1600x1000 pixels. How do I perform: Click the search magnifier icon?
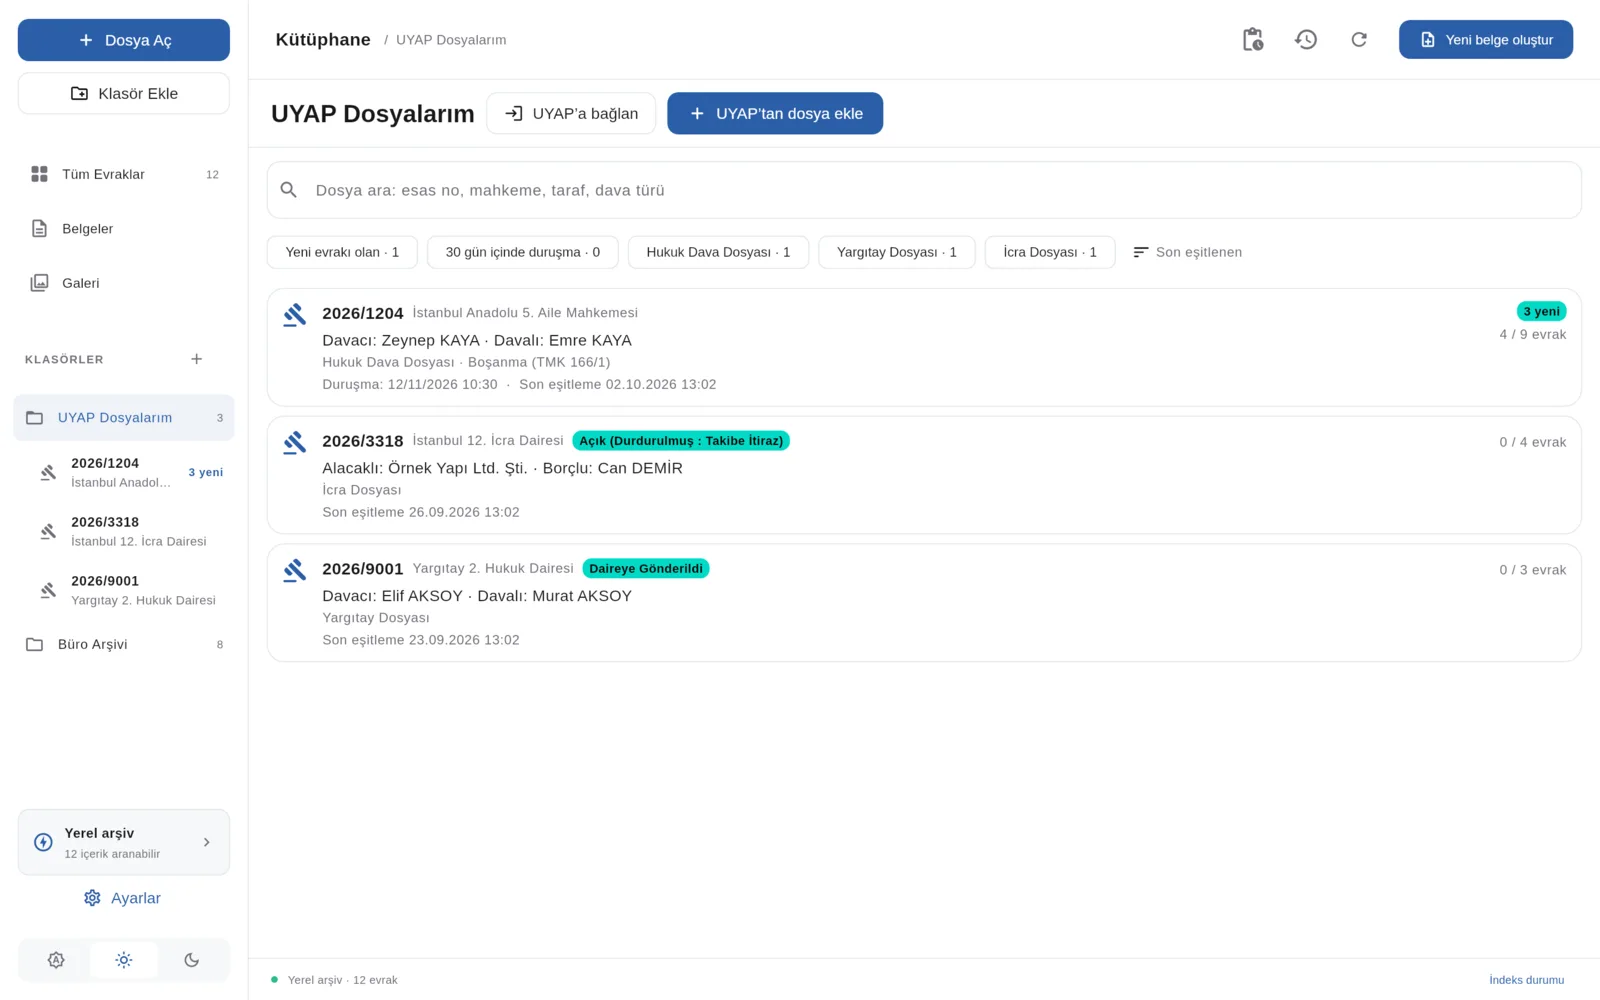(289, 190)
